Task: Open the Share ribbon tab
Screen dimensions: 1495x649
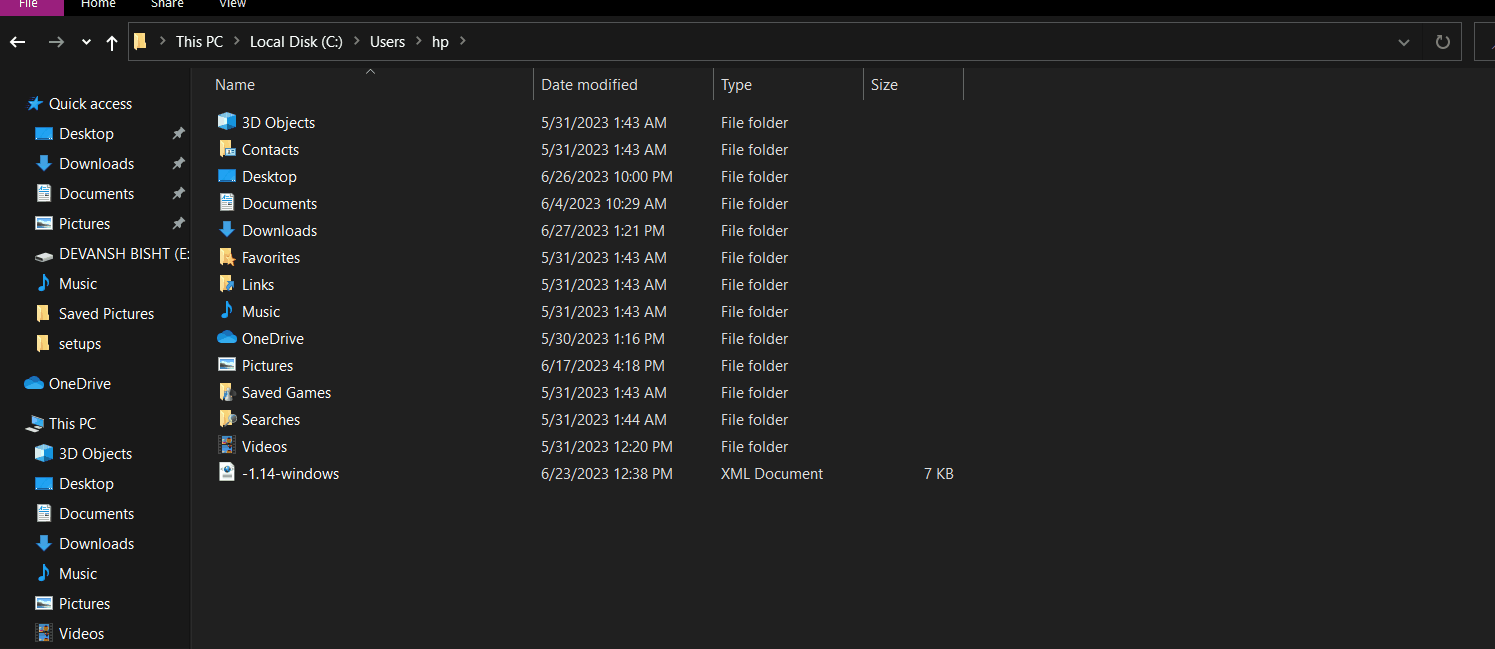Action: click(x=167, y=5)
